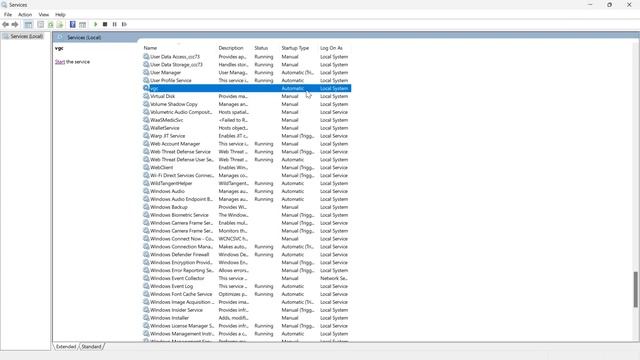The height and width of the screenshot is (360, 640).
Task: Select the Windows Encryption Provider row
Action: pos(247,262)
